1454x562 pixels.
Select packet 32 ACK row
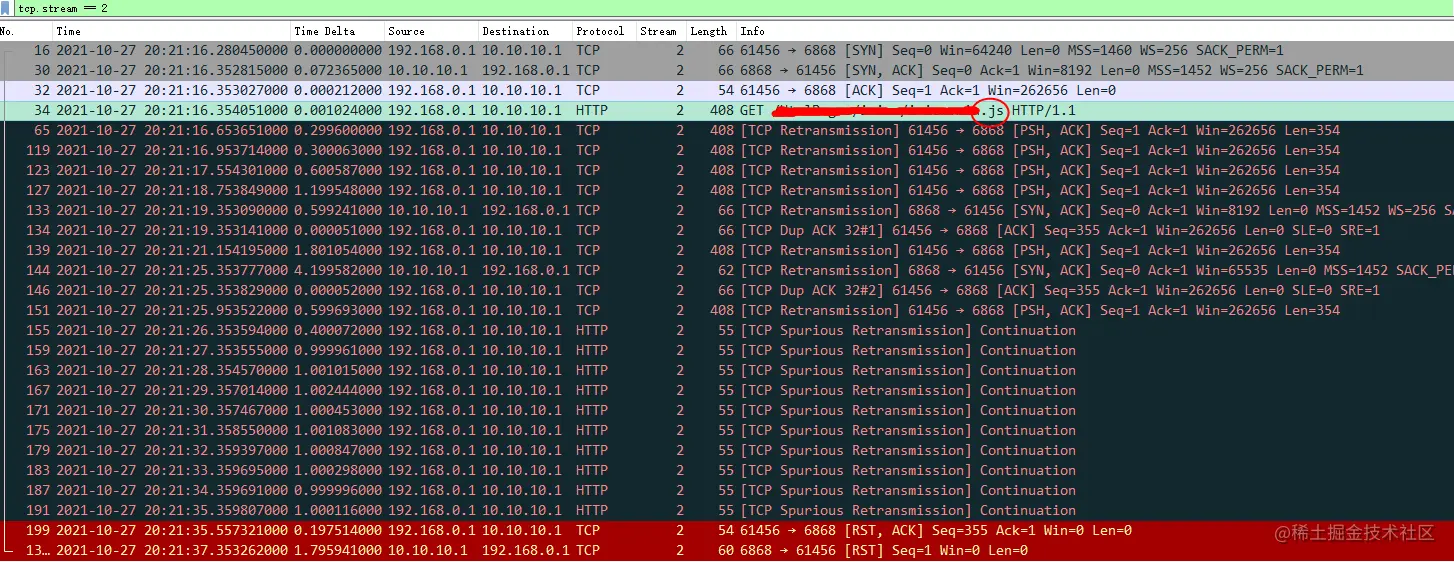[x=727, y=91]
